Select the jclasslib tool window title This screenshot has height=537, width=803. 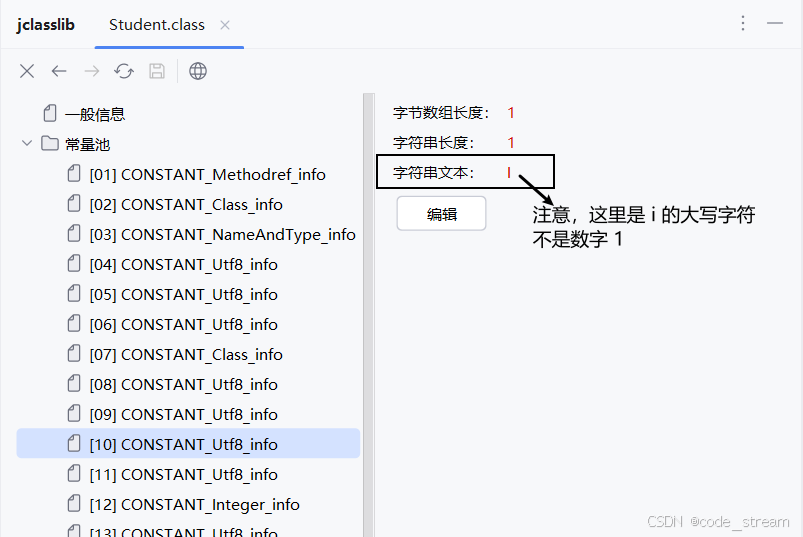(46, 25)
